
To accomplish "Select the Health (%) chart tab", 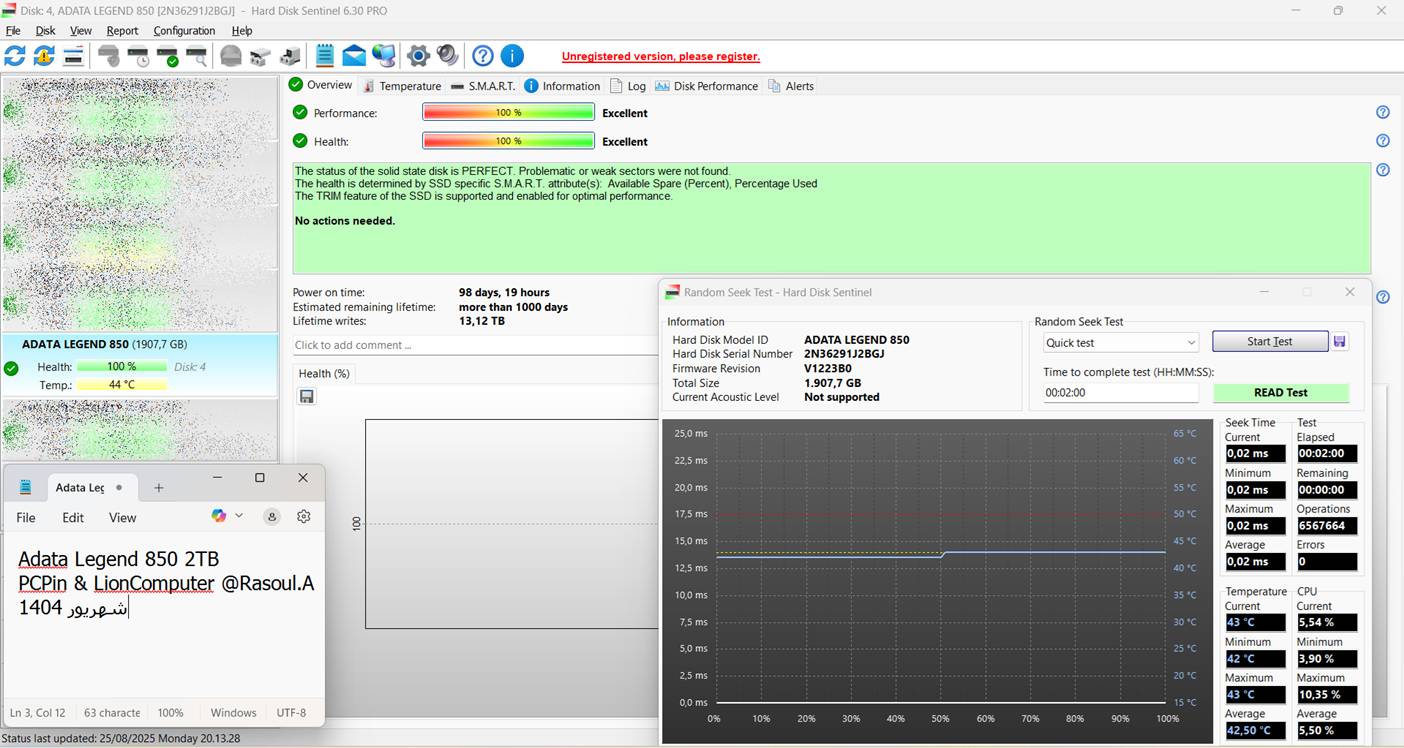I will coord(324,374).
